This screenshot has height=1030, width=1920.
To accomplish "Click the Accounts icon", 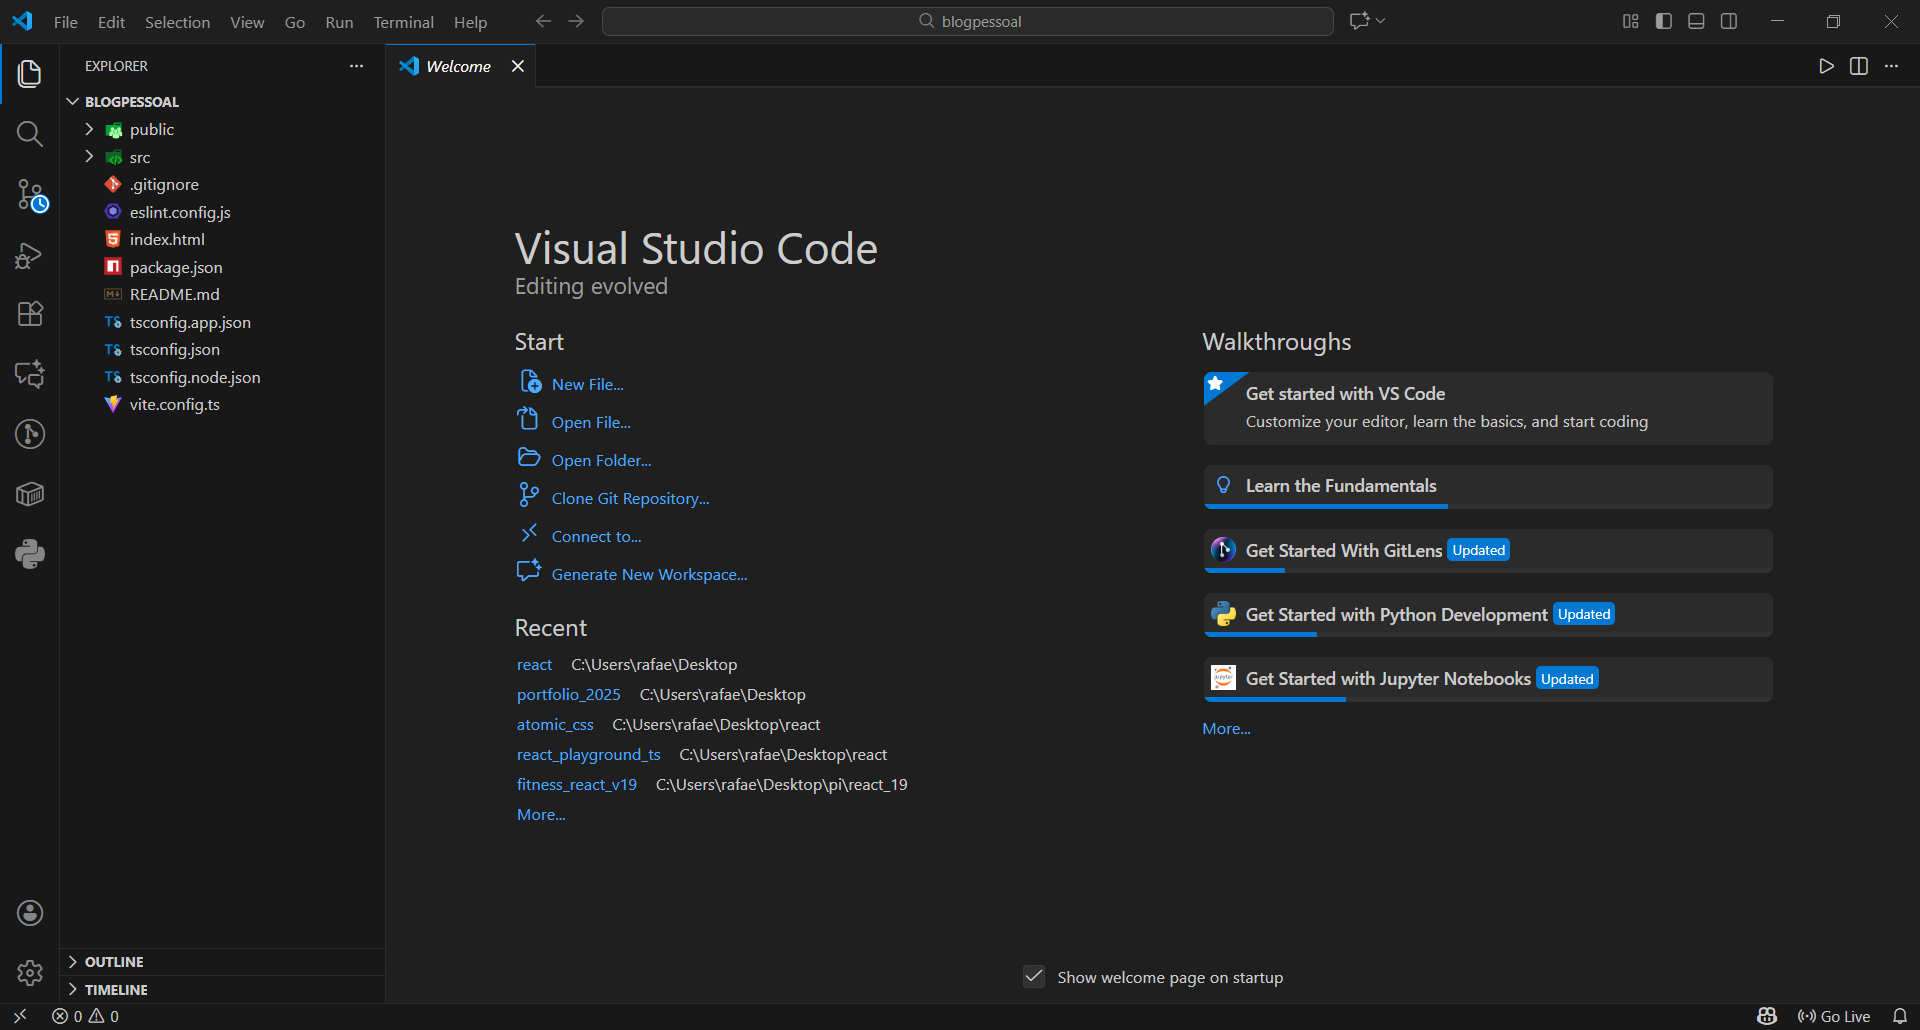I will (x=30, y=913).
